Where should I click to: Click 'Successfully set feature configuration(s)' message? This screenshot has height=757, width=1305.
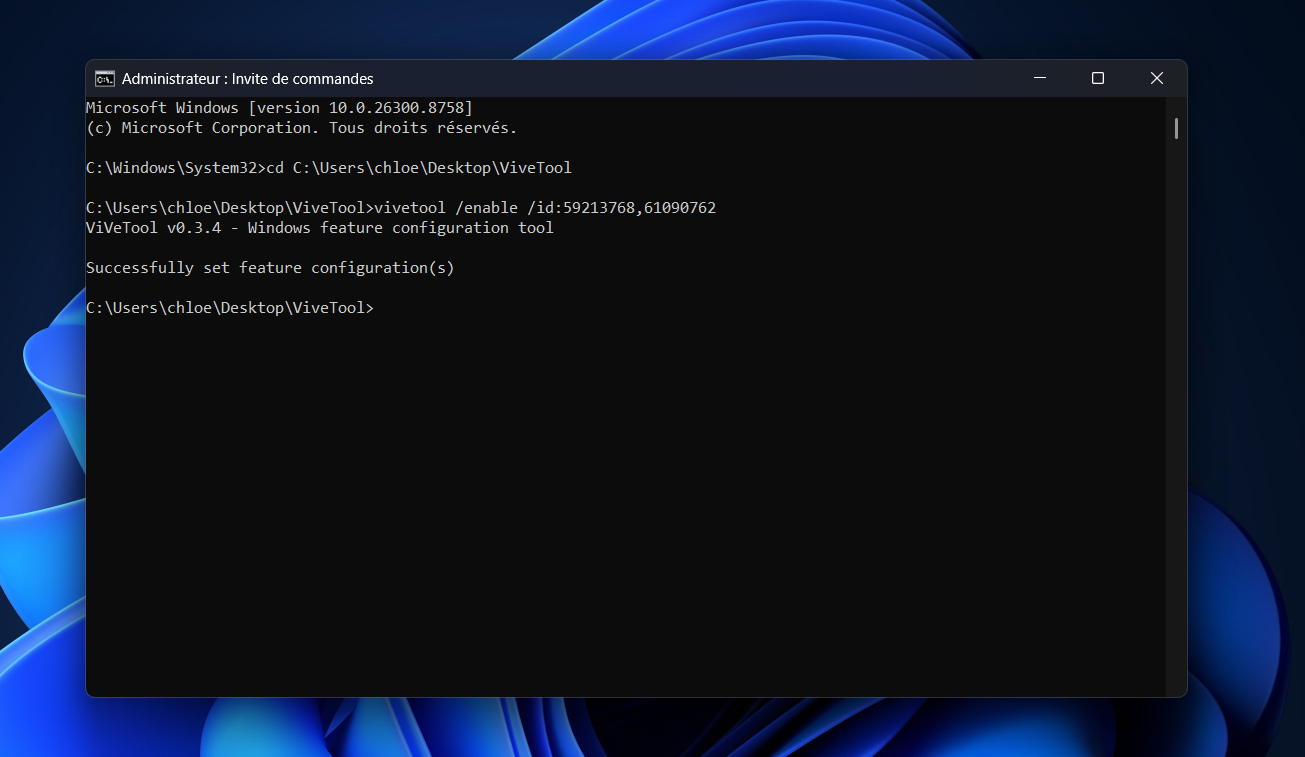point(270,268)
